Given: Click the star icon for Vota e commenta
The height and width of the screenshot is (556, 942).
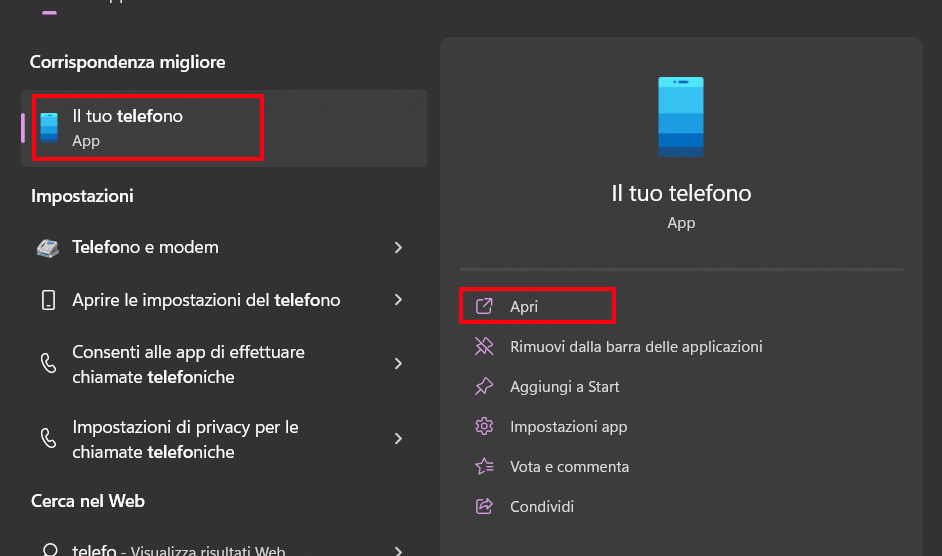Looking at the screenshot, I should coord(484,467).
